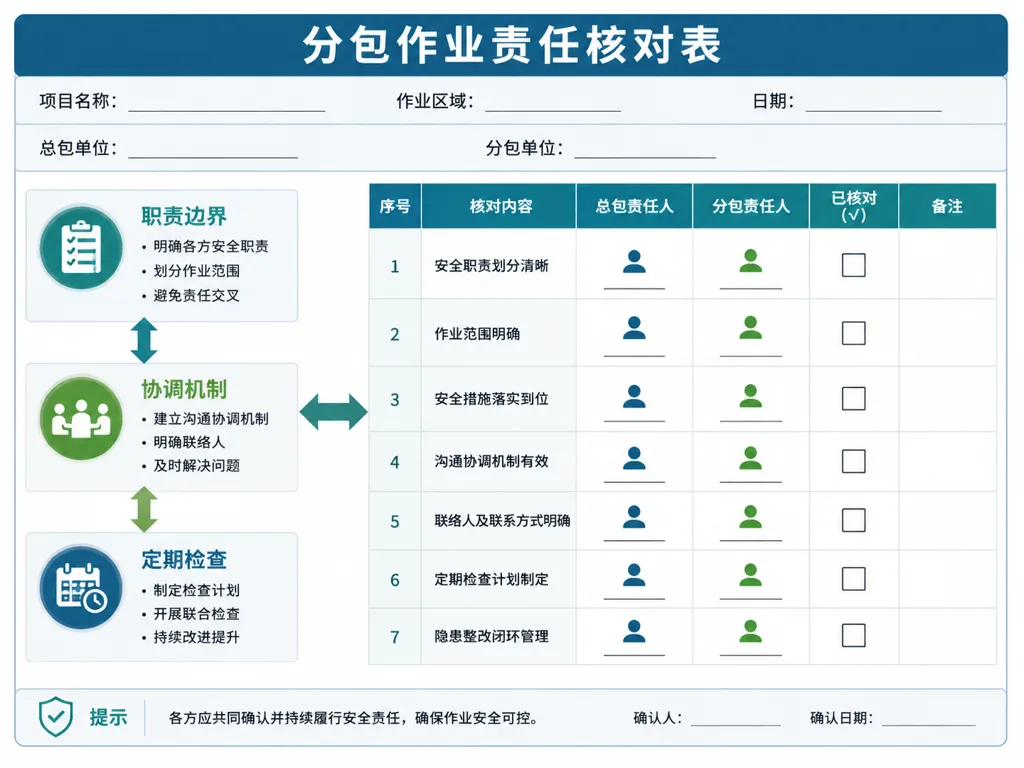Click the calendar clock icon beside 定期检查
This screenshot has height=768, width=1024.
coord(81,588)
